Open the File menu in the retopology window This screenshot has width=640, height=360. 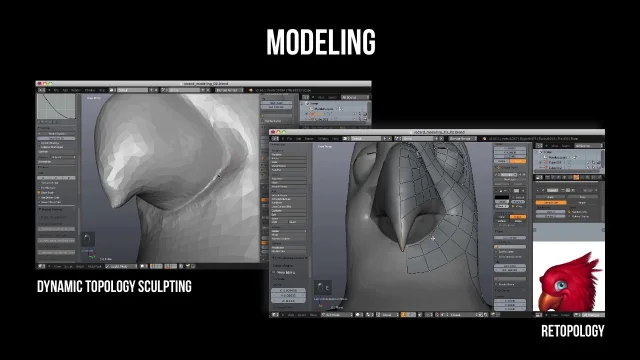pos(289,139)
